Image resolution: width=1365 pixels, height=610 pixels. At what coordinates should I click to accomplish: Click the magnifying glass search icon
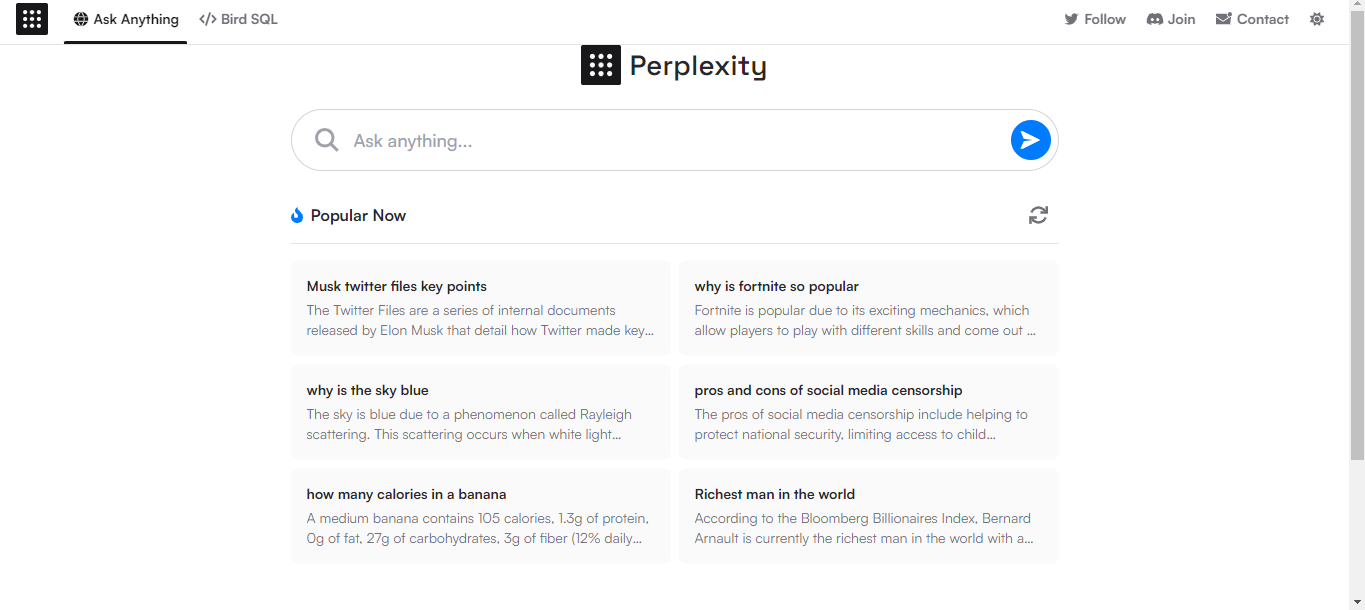click(326, 140)
